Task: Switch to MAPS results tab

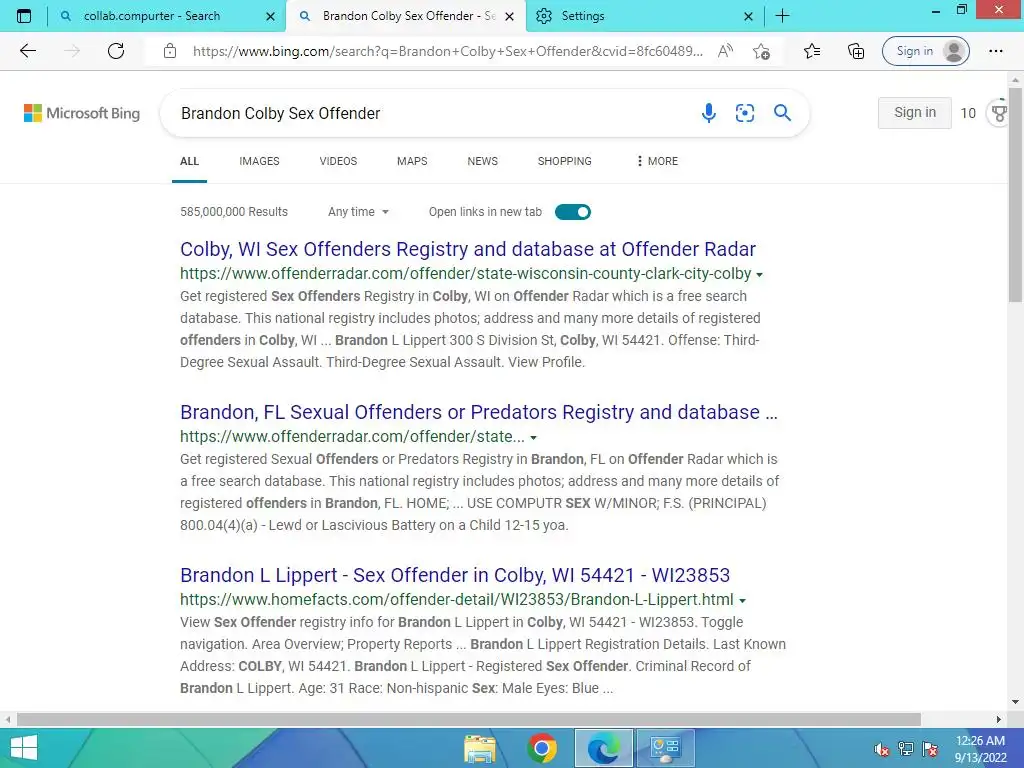Action: pyautogui.click(x=412, y=161)
